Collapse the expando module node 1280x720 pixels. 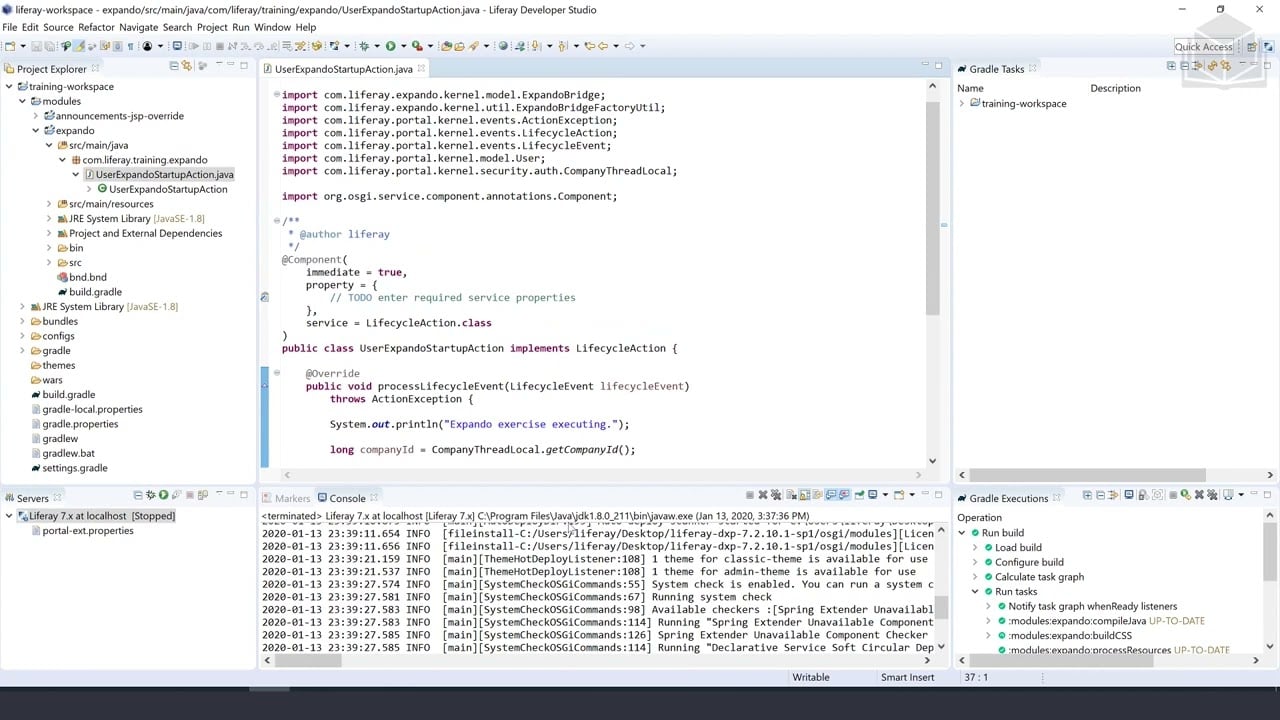(x=36, y=131)
